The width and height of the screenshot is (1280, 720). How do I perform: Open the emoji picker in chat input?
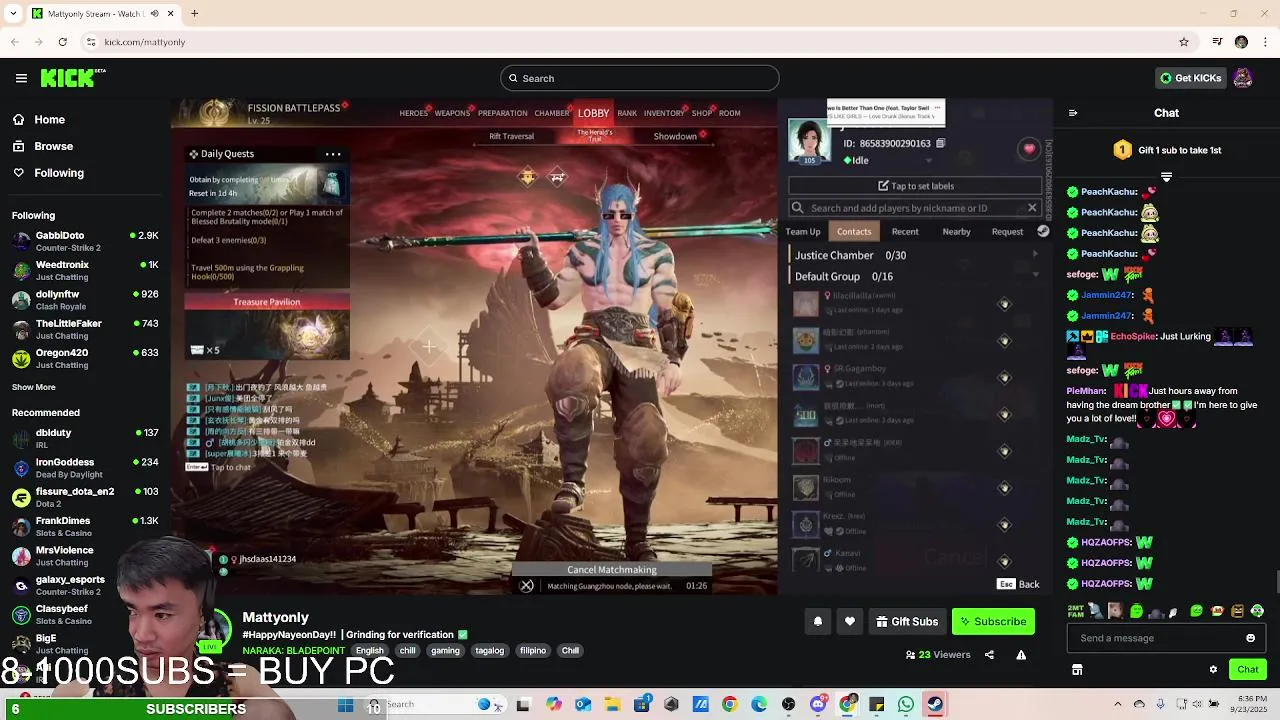pyautogui.click(x=1250, y=638)
